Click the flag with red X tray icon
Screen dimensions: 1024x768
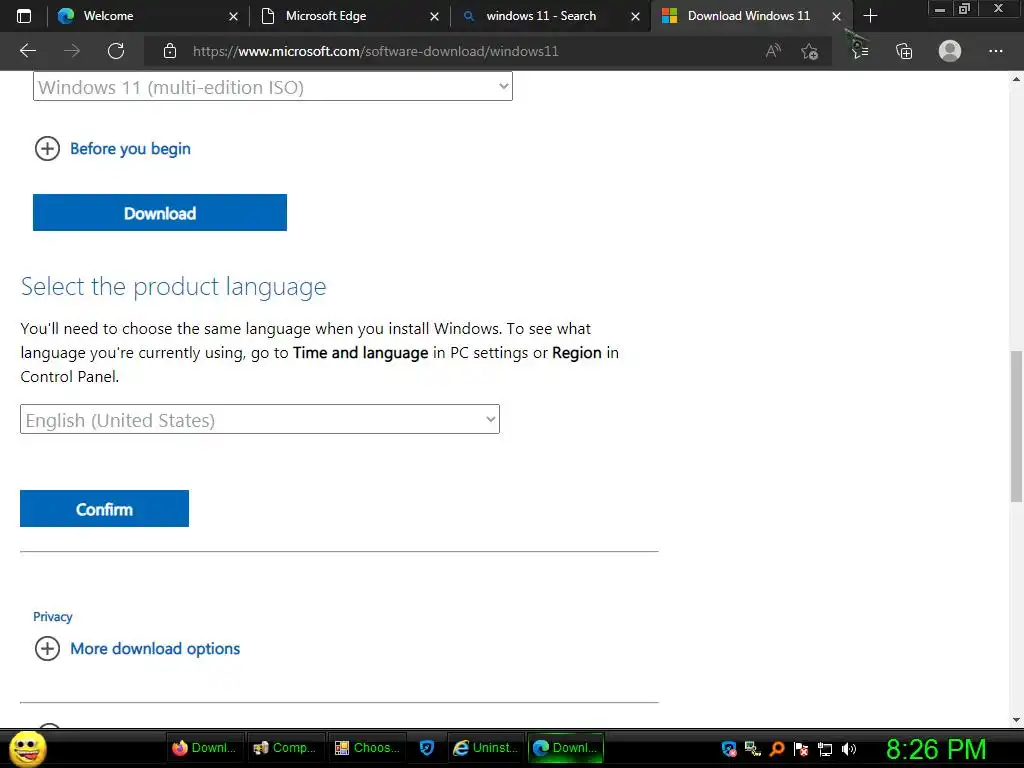[801, 749]
